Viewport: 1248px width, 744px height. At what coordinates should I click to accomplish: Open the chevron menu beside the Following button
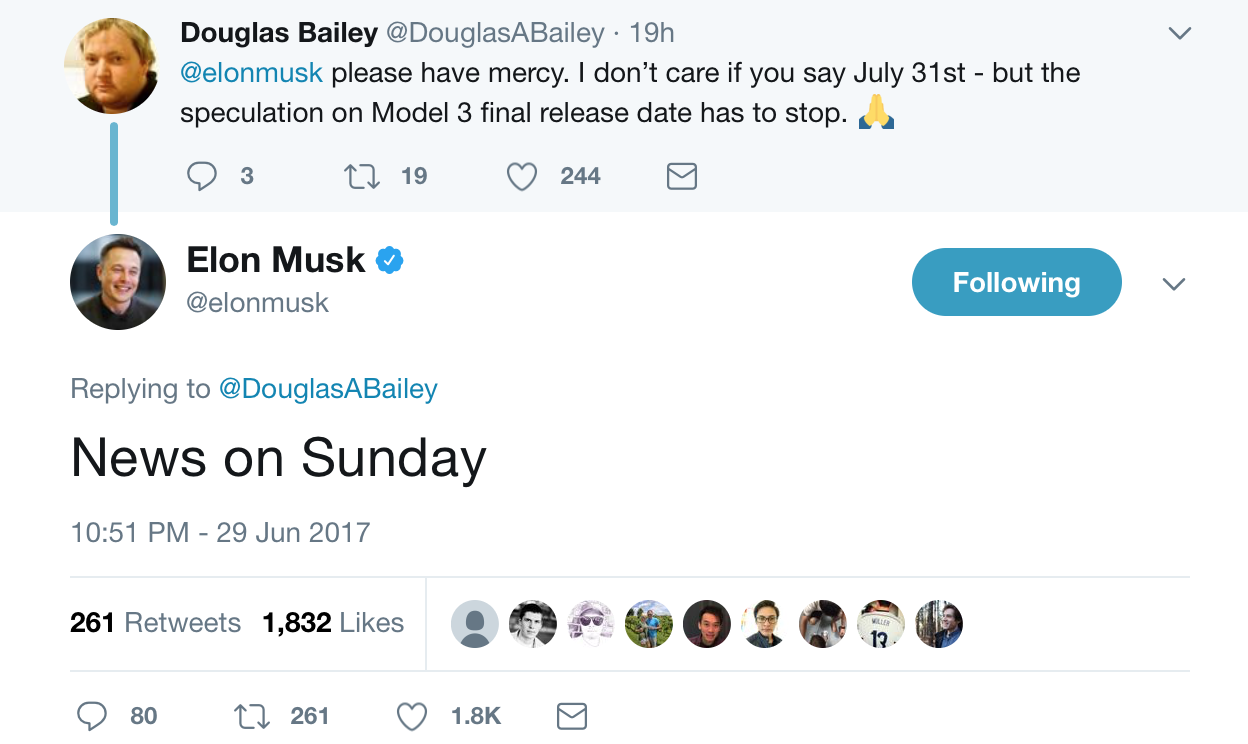[x=1174, y=284]
